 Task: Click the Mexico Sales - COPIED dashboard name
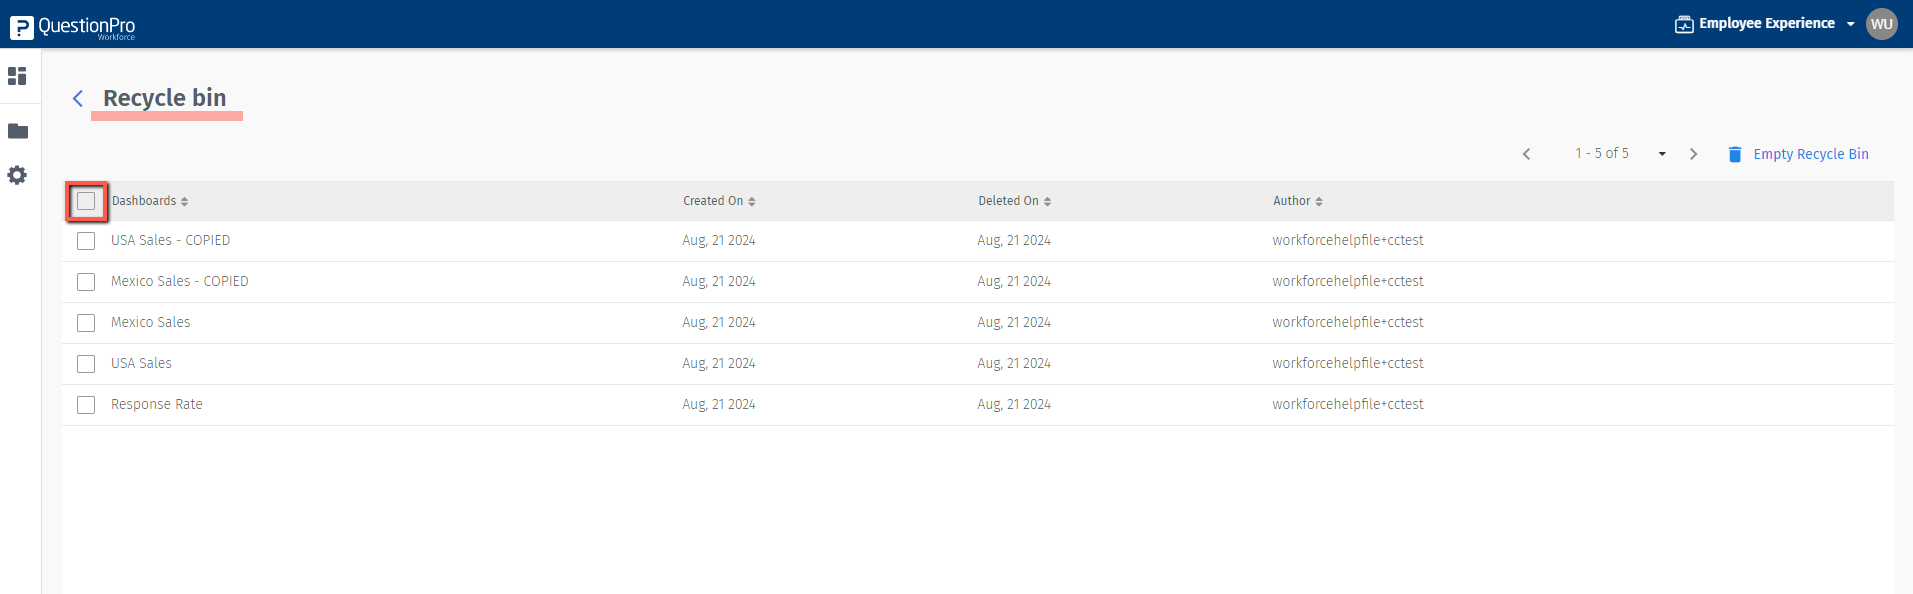pos(180,282)
